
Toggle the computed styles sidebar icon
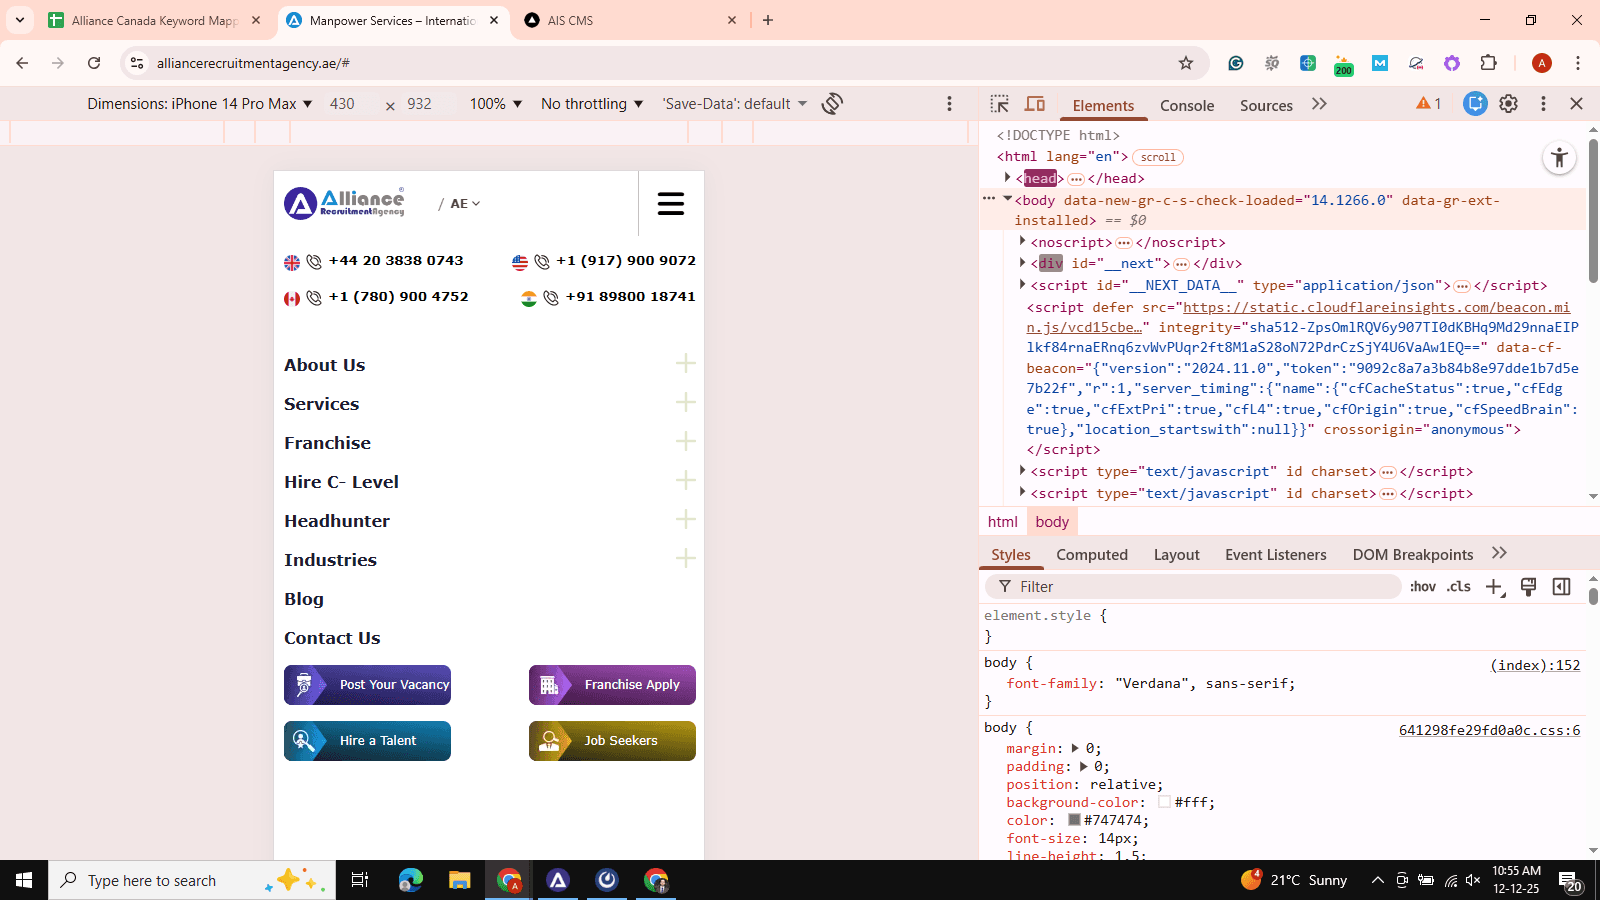[1561, 587]
